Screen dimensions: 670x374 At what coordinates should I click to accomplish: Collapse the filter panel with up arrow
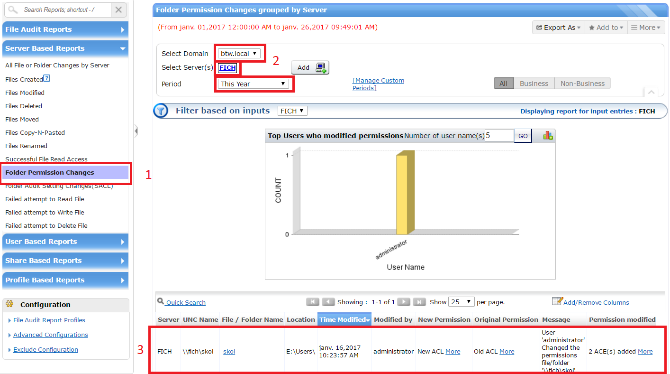pos(651,92)
